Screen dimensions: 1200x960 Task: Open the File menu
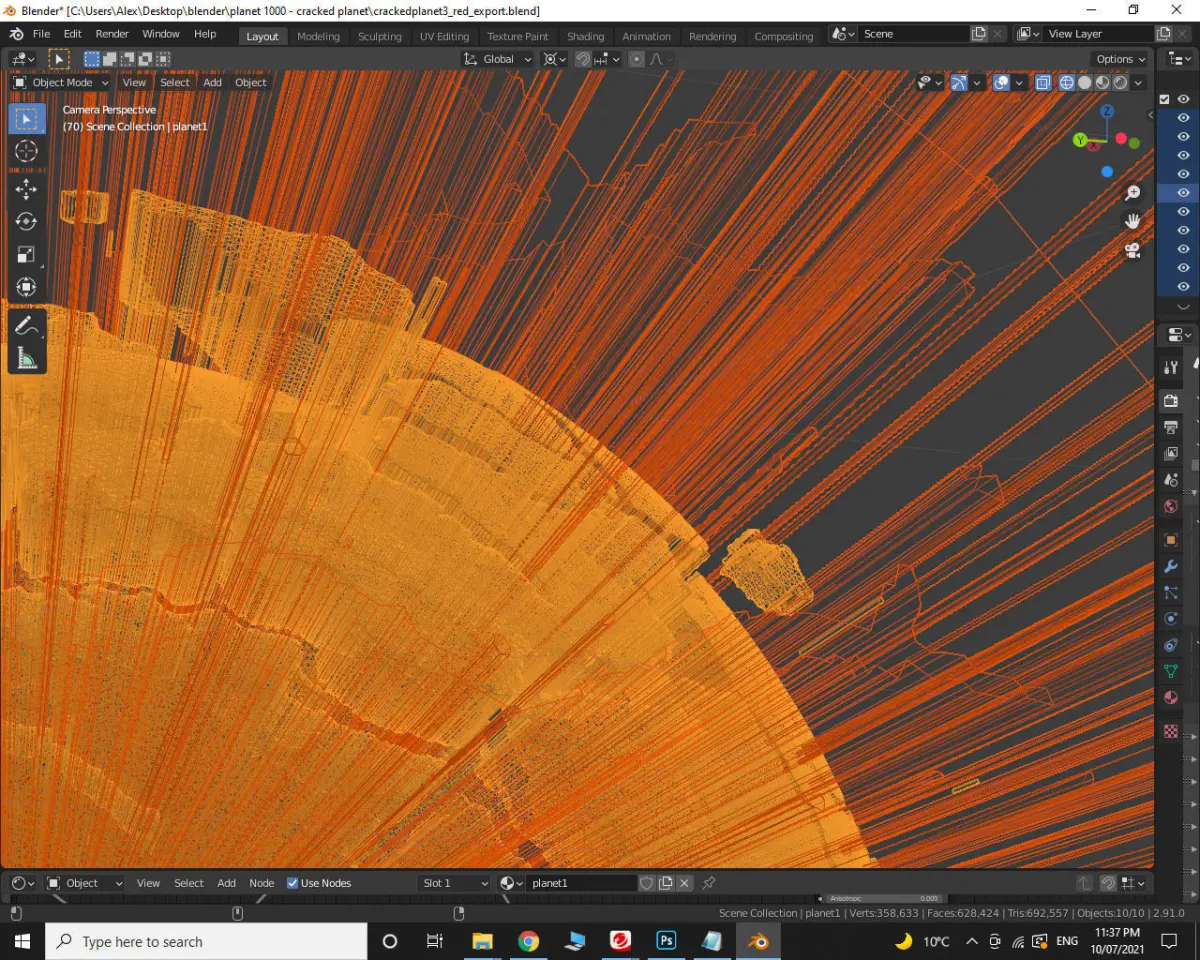[41, 34]
